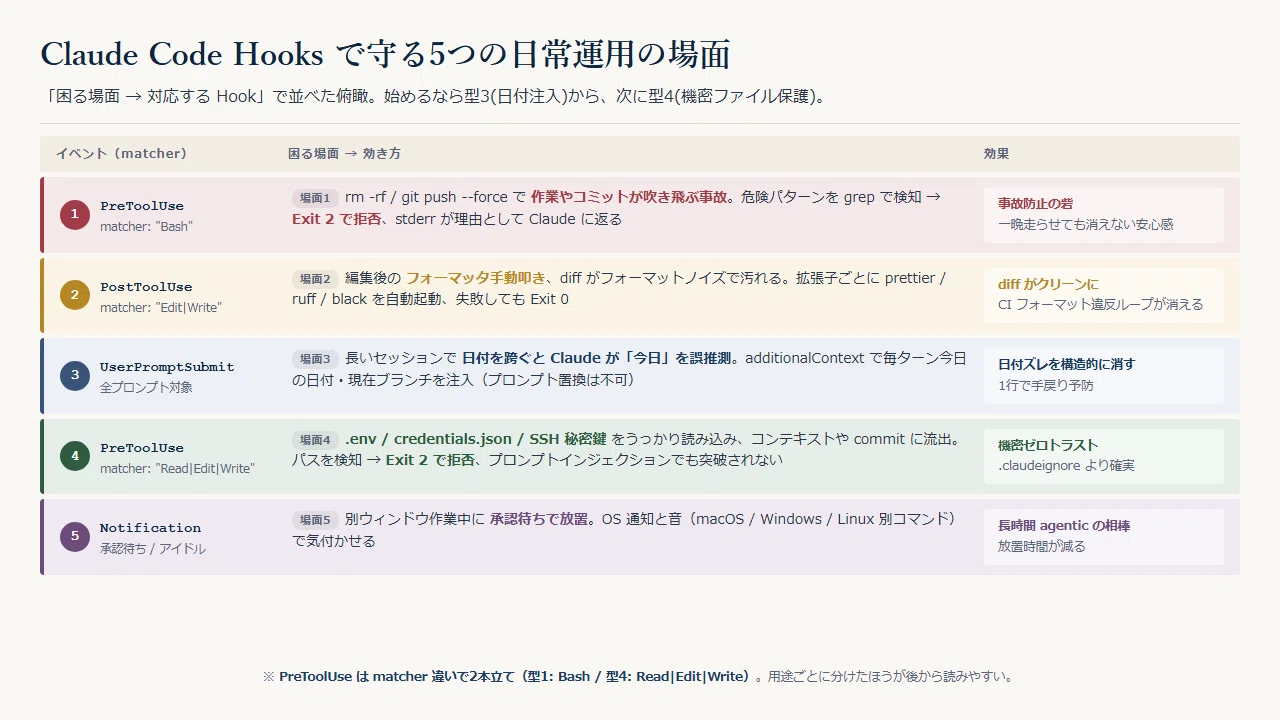Click the 場面1 tag label
Viewport: 1280px width, 720px height.
click(315, 198)
